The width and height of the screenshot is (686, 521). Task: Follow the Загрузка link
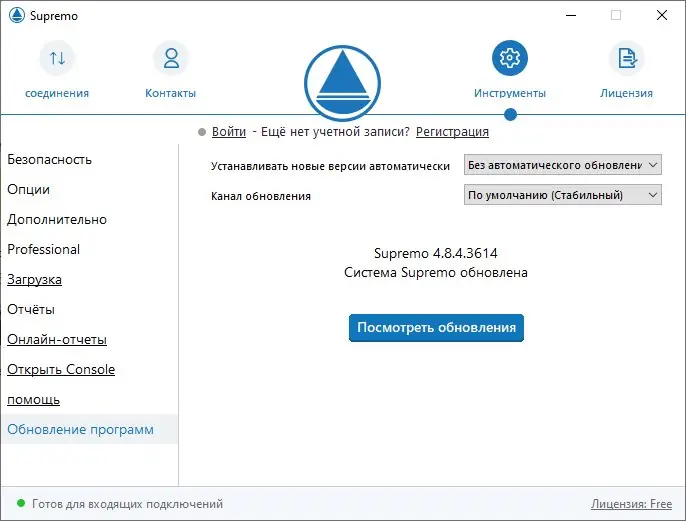point(34,280)
